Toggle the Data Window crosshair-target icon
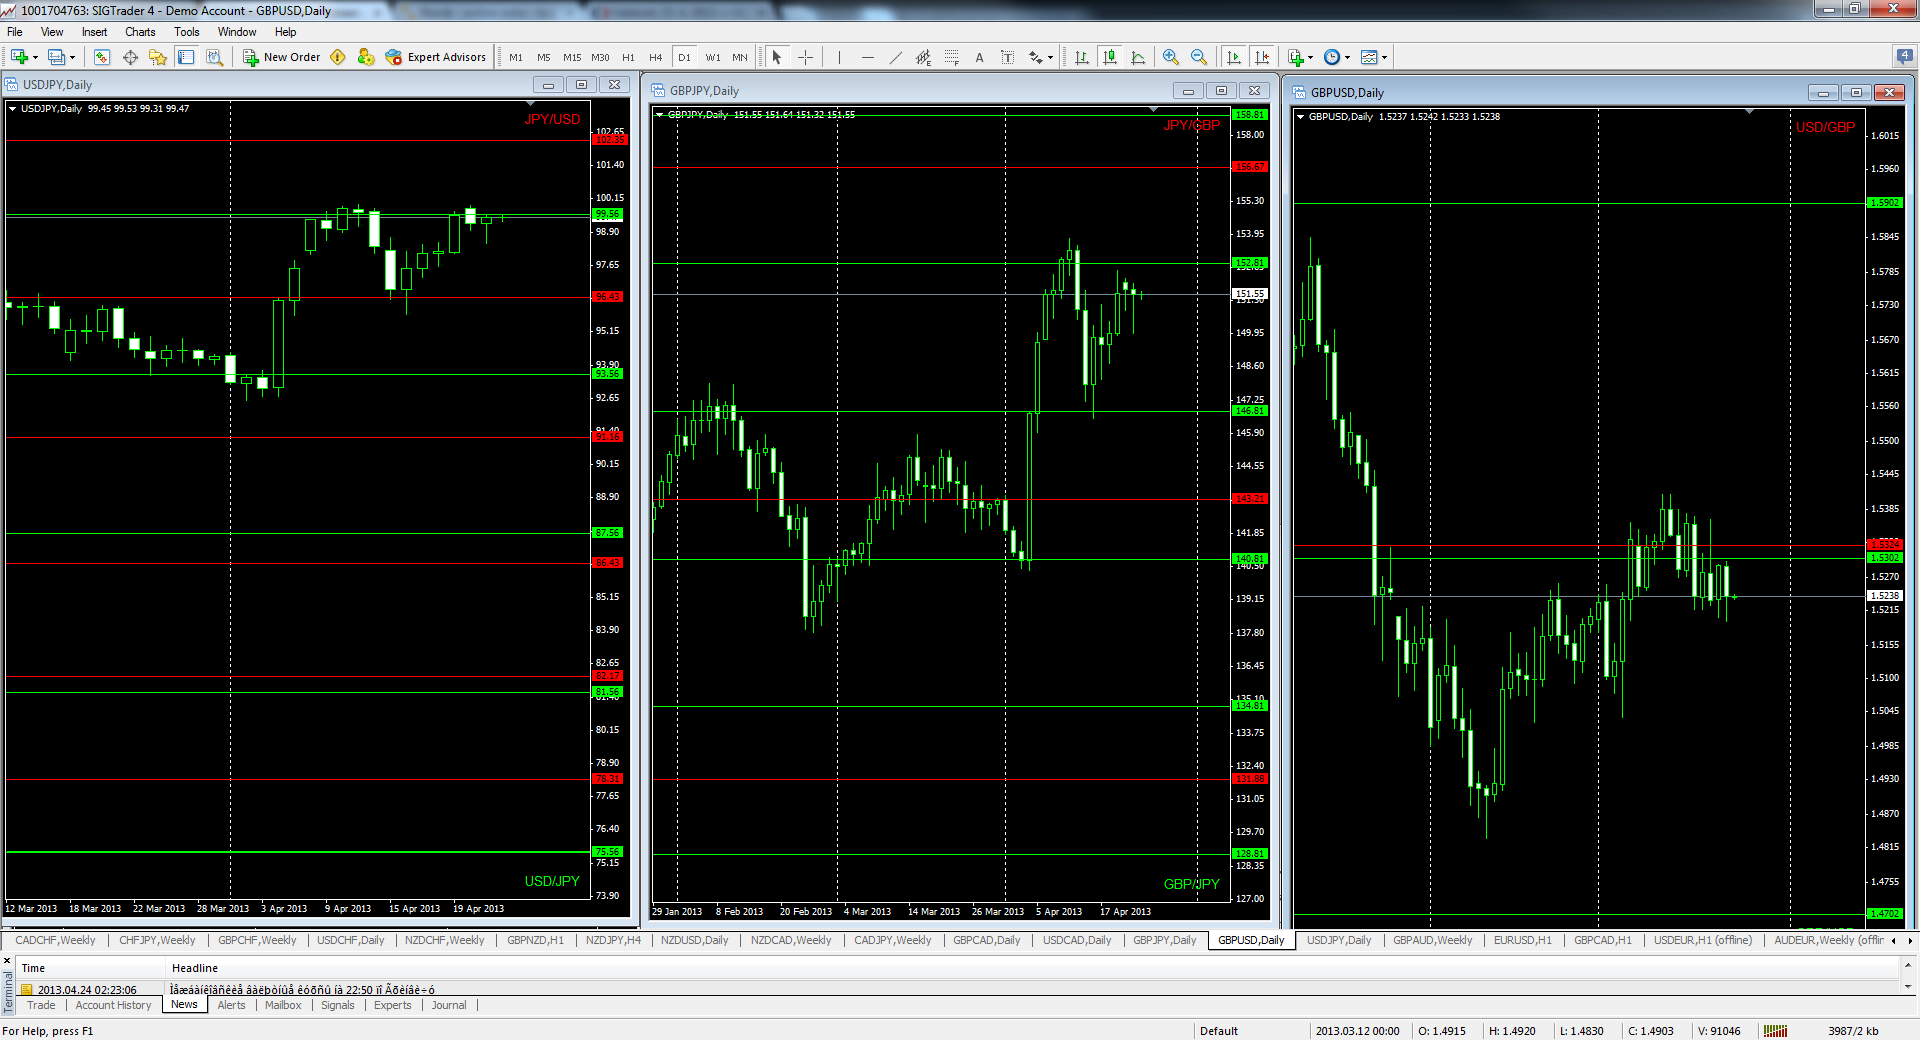Image resolution: width=1920 pixels, height=1040 pixels. (130, 57)
